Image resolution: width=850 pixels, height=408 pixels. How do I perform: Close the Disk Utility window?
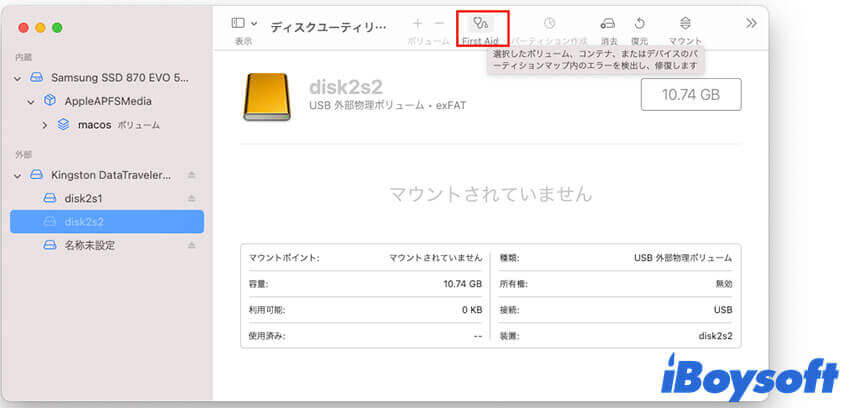tap(23, 28)
